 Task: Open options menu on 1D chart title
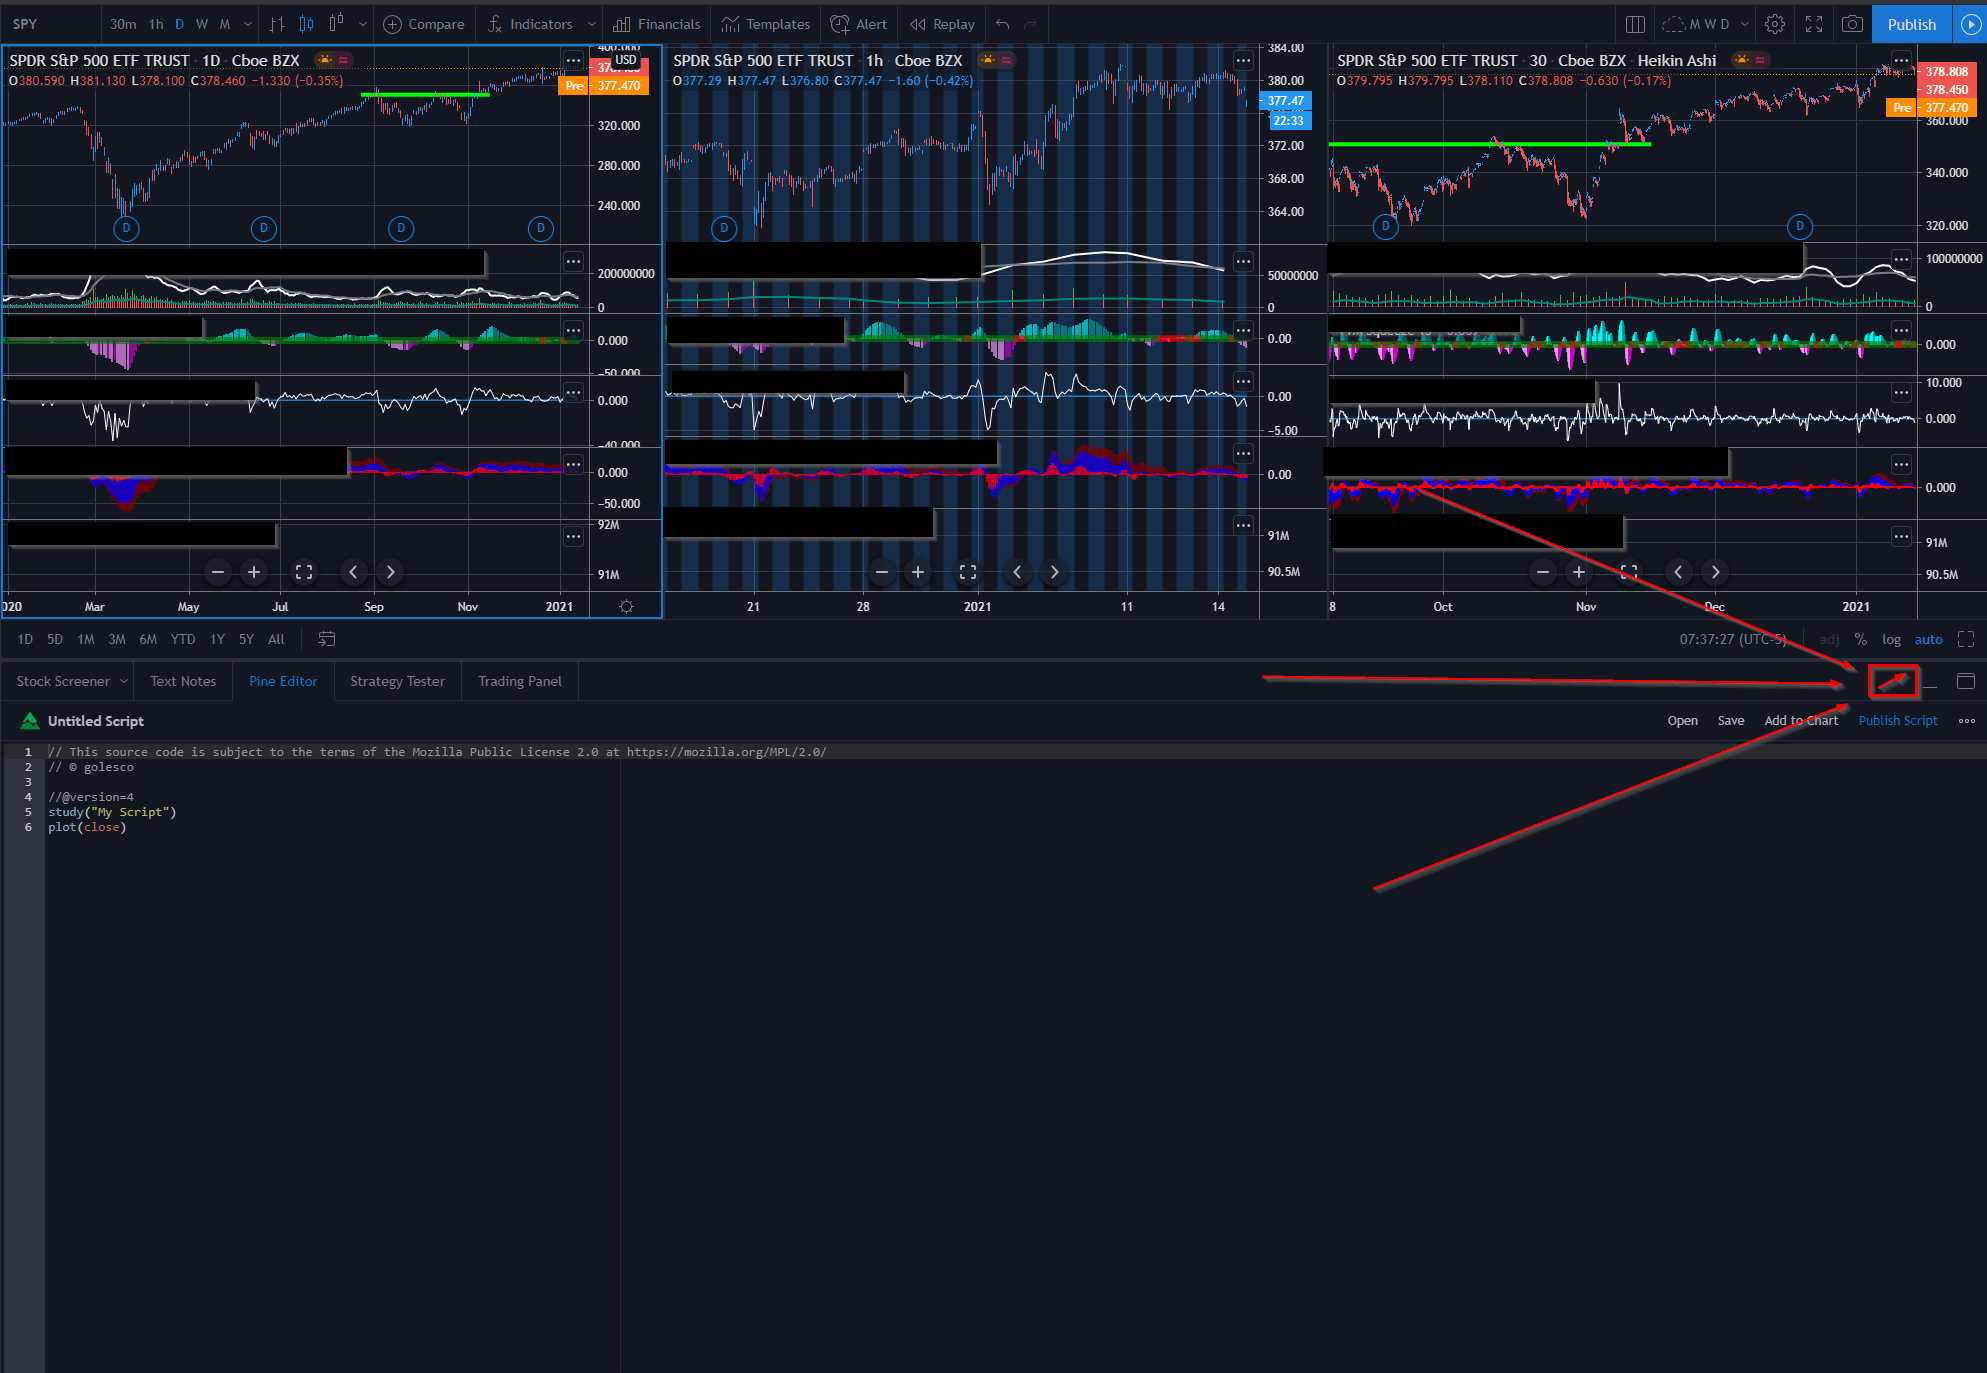point(573,60)
